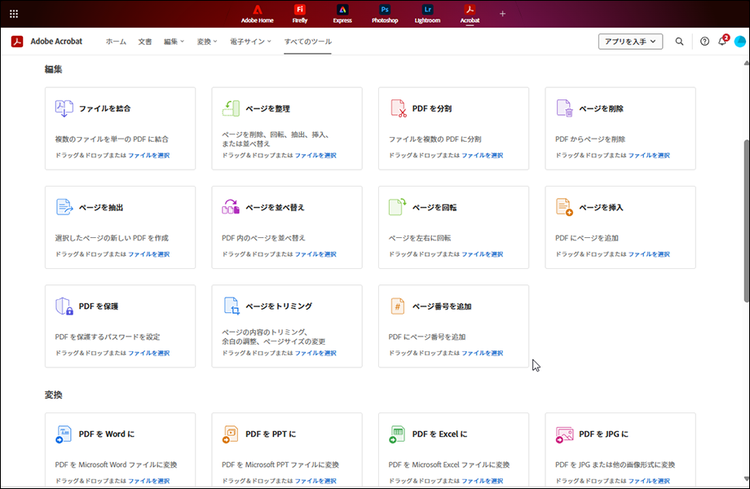Select the PDF を分割 scissors icon

coord(398,108)
